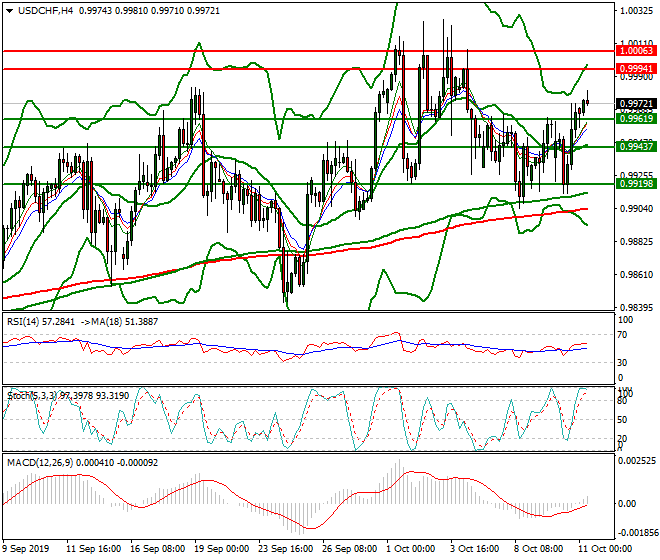Click the 0.98395 price scale value
Screen dimensions: 660x560
point(637,307)
